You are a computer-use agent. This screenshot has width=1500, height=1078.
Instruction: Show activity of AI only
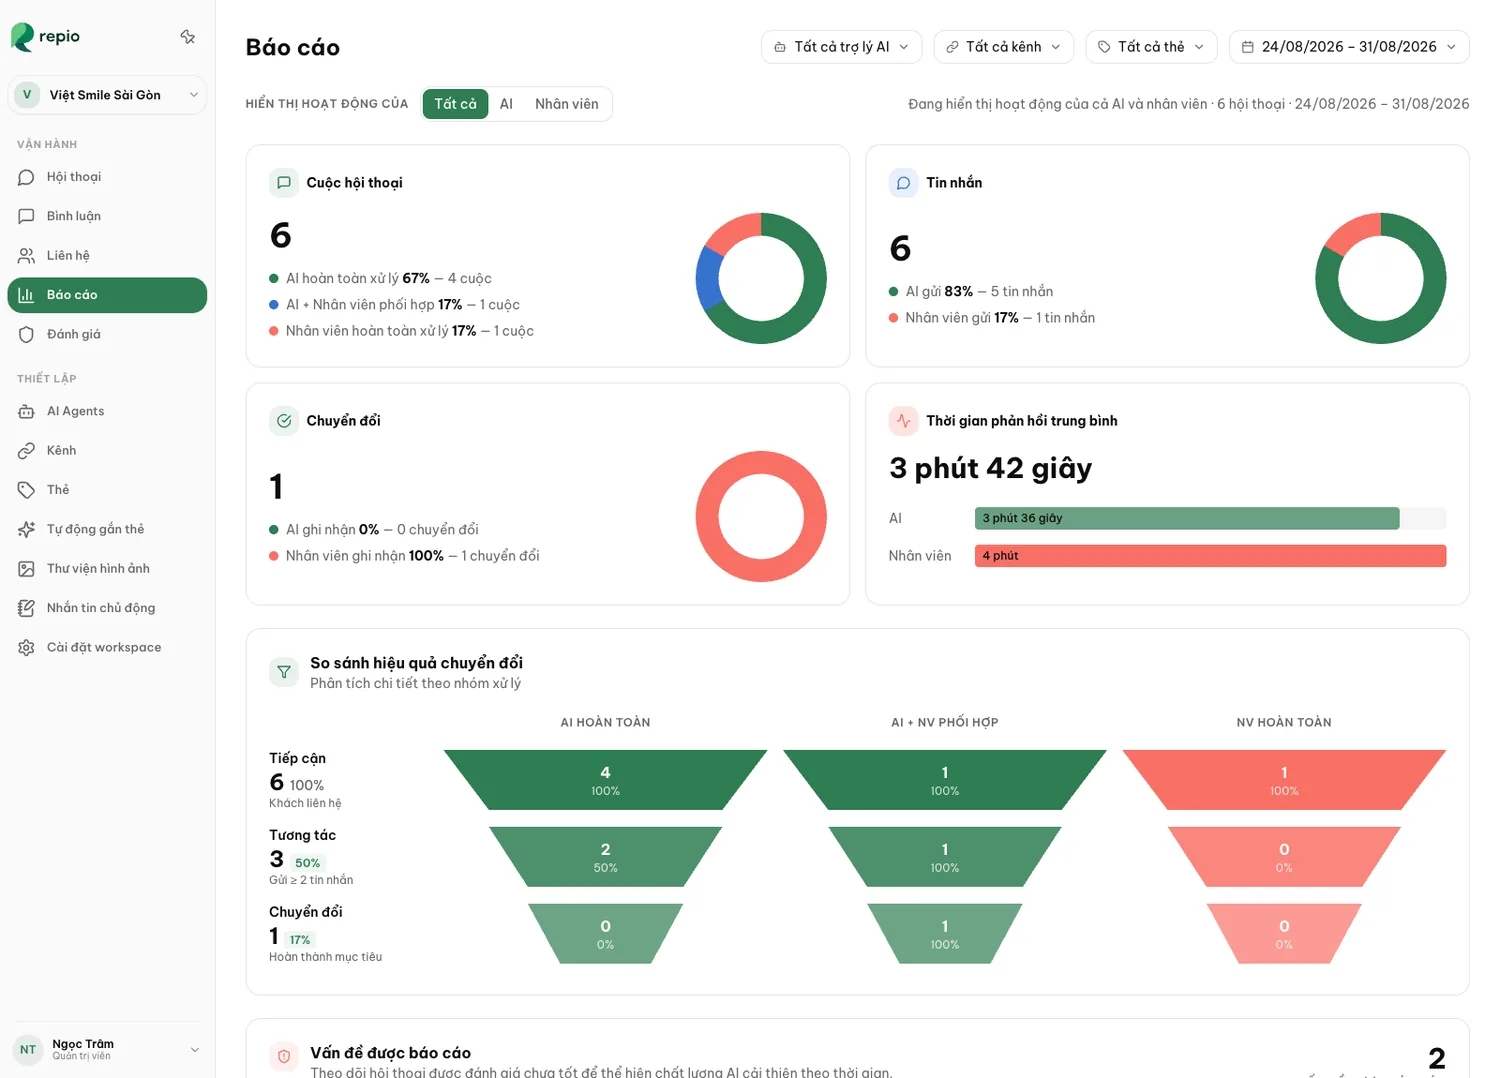pyautogui.click(x=506, y=104)
